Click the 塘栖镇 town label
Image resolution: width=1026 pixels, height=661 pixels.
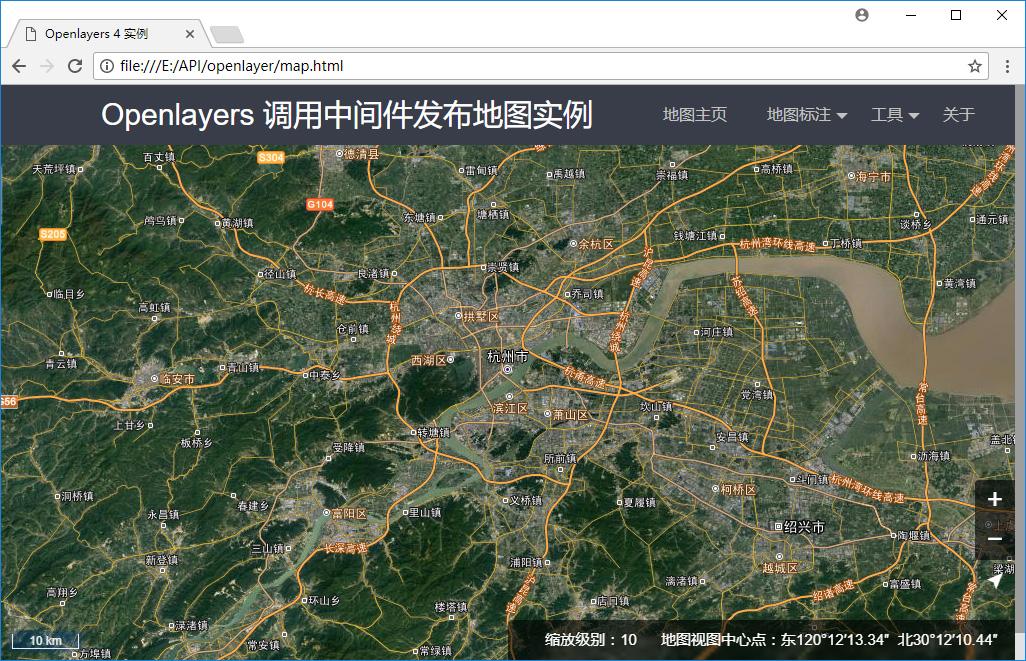click(x=493, y=215)
